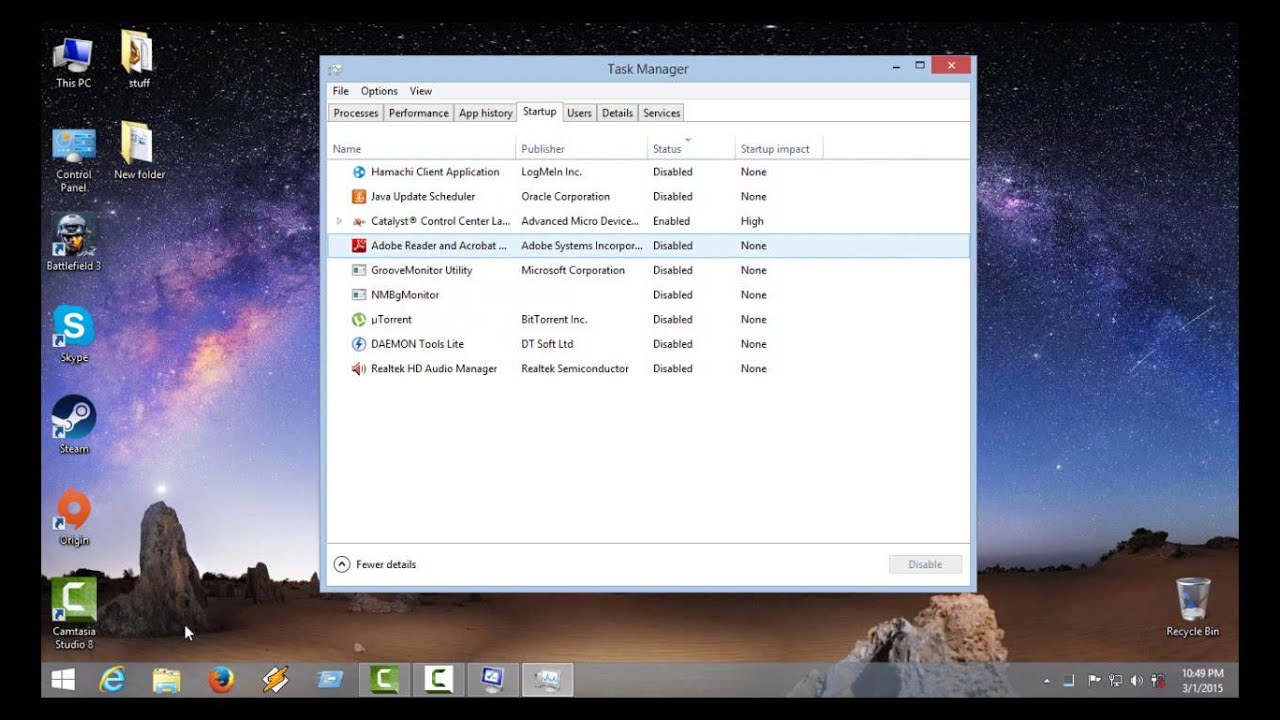
Task: Sort by the Name column header
Action: click(x=422, y=148)
